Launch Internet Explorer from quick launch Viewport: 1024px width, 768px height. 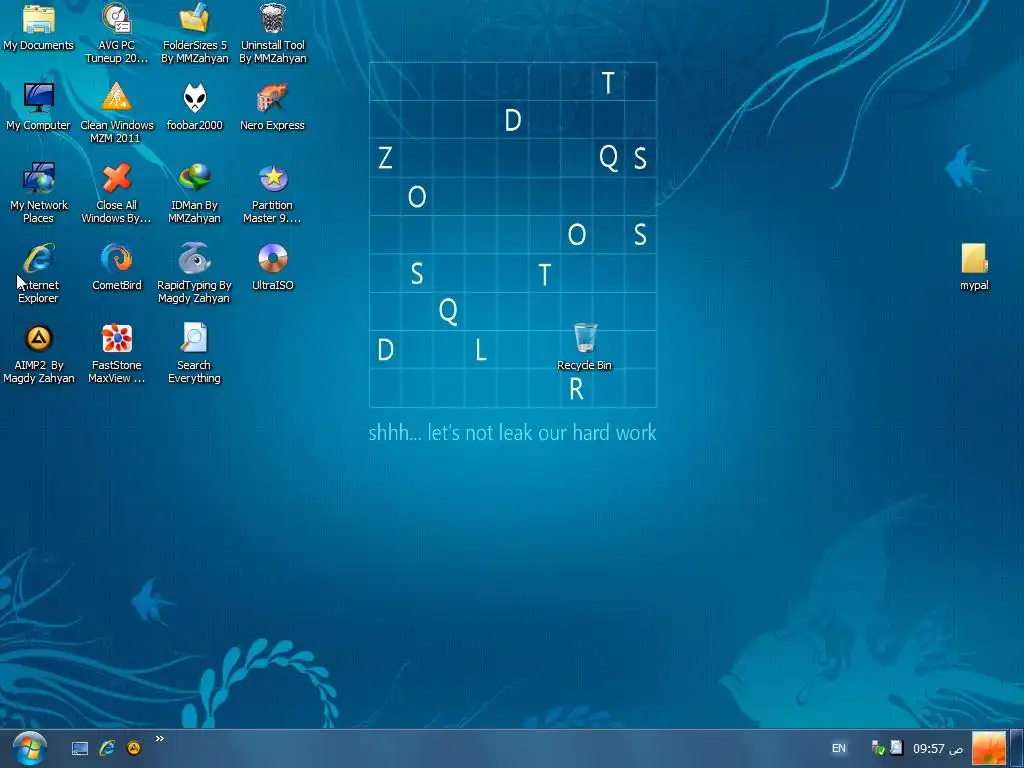pos(107,748)
